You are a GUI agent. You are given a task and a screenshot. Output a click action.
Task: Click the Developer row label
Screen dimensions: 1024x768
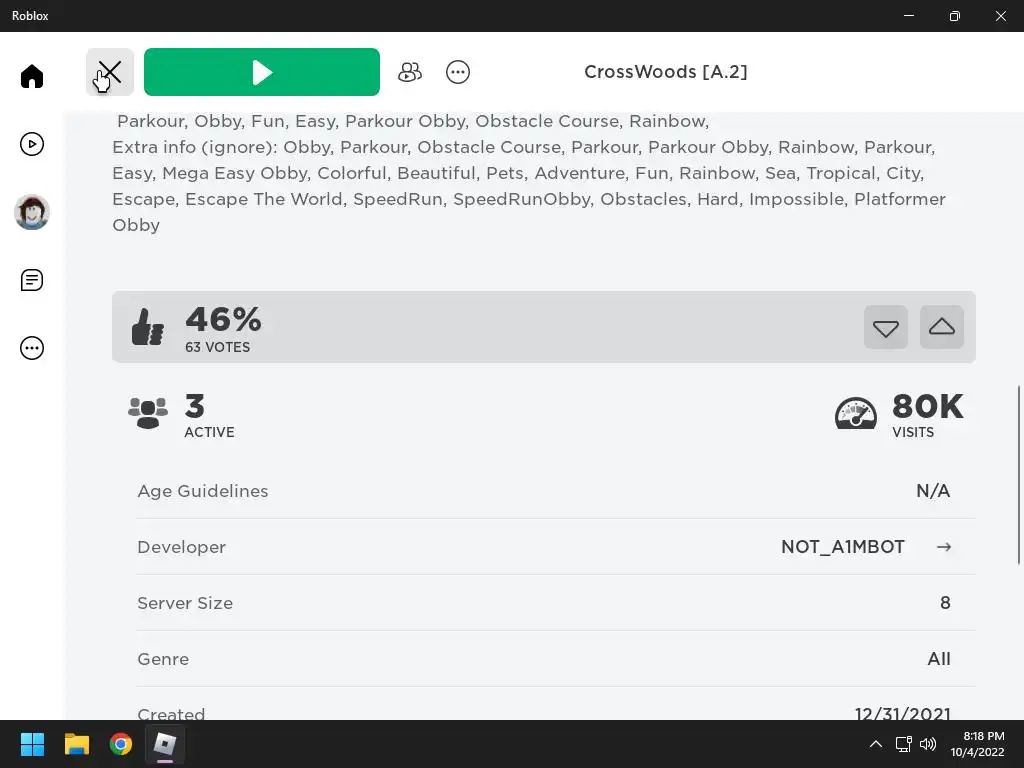click(182, 547)
